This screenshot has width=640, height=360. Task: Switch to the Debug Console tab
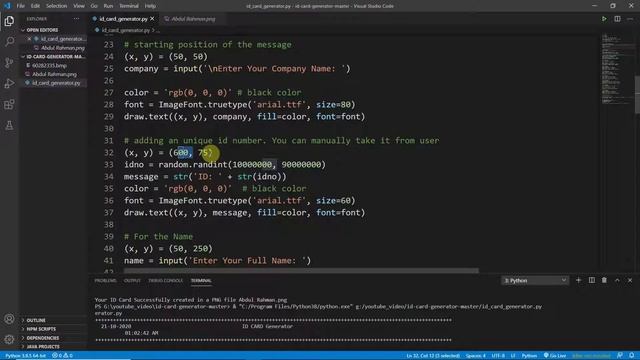coord(165,281)
